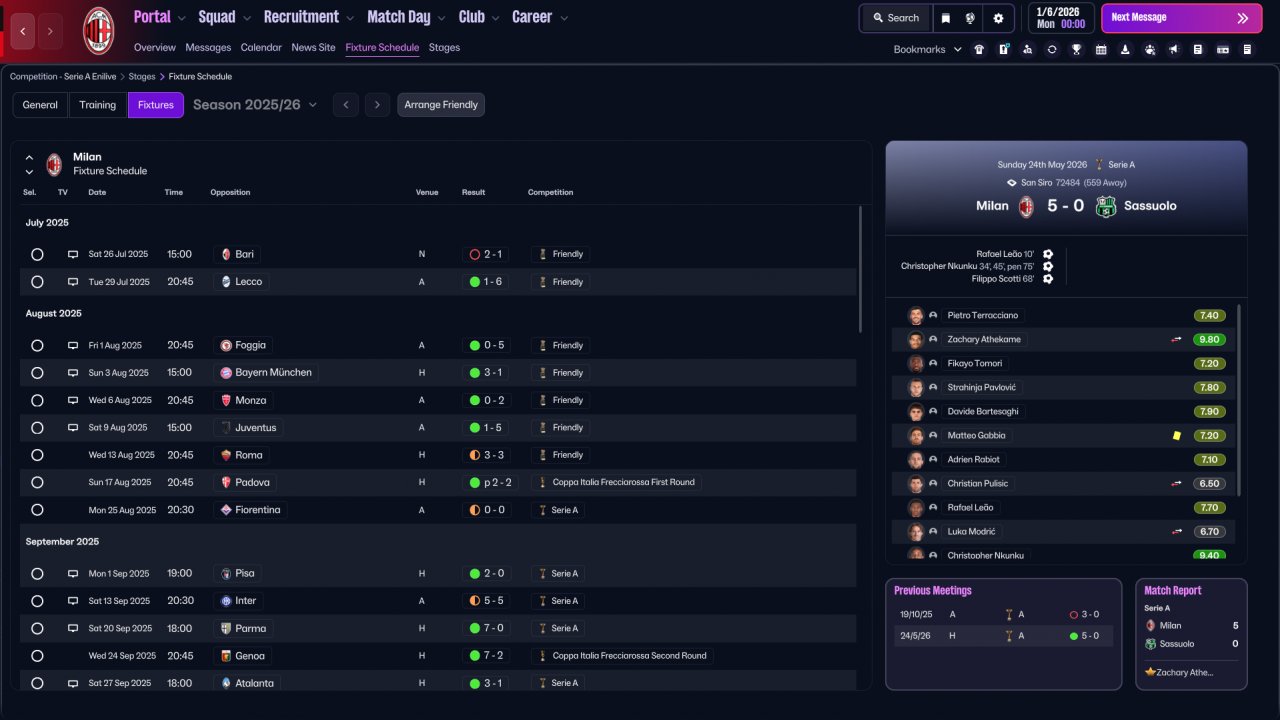1280x720 pixels.
Task: Select the Monza fixture radio button
Action: coord(37,401)
